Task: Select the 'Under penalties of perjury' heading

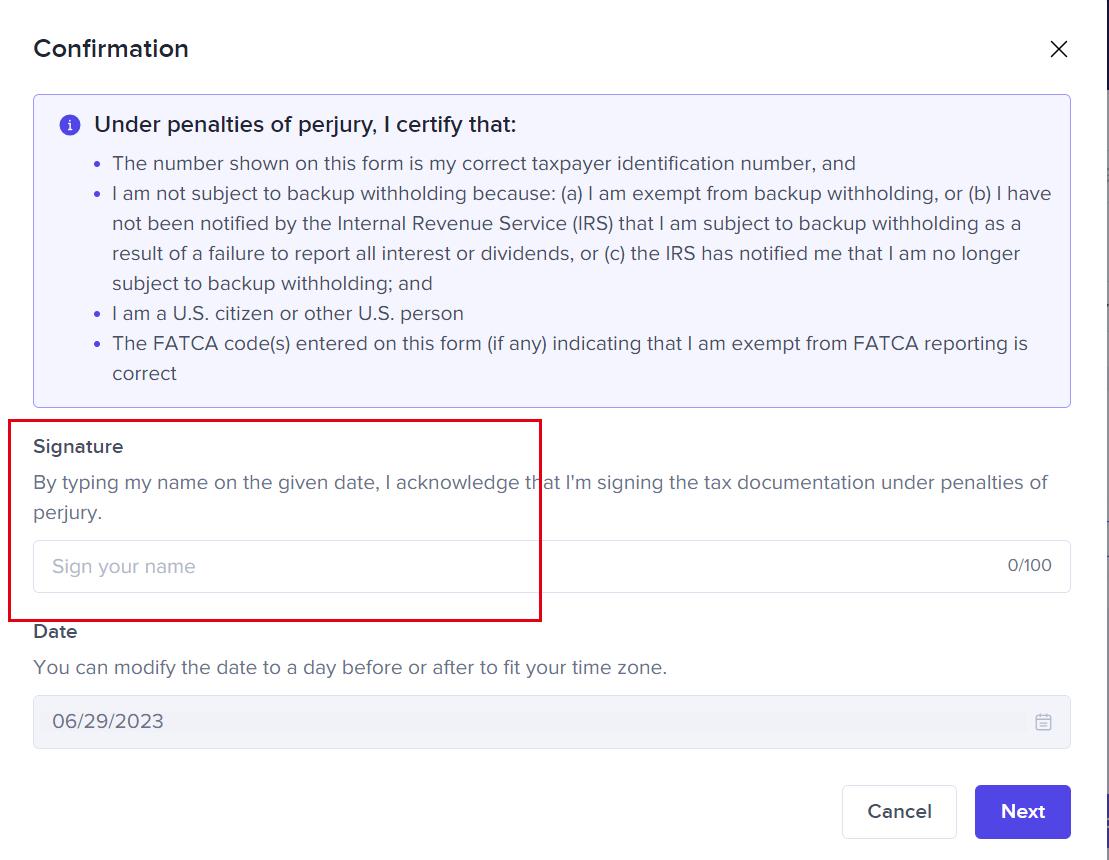Action: pos(305,124)
